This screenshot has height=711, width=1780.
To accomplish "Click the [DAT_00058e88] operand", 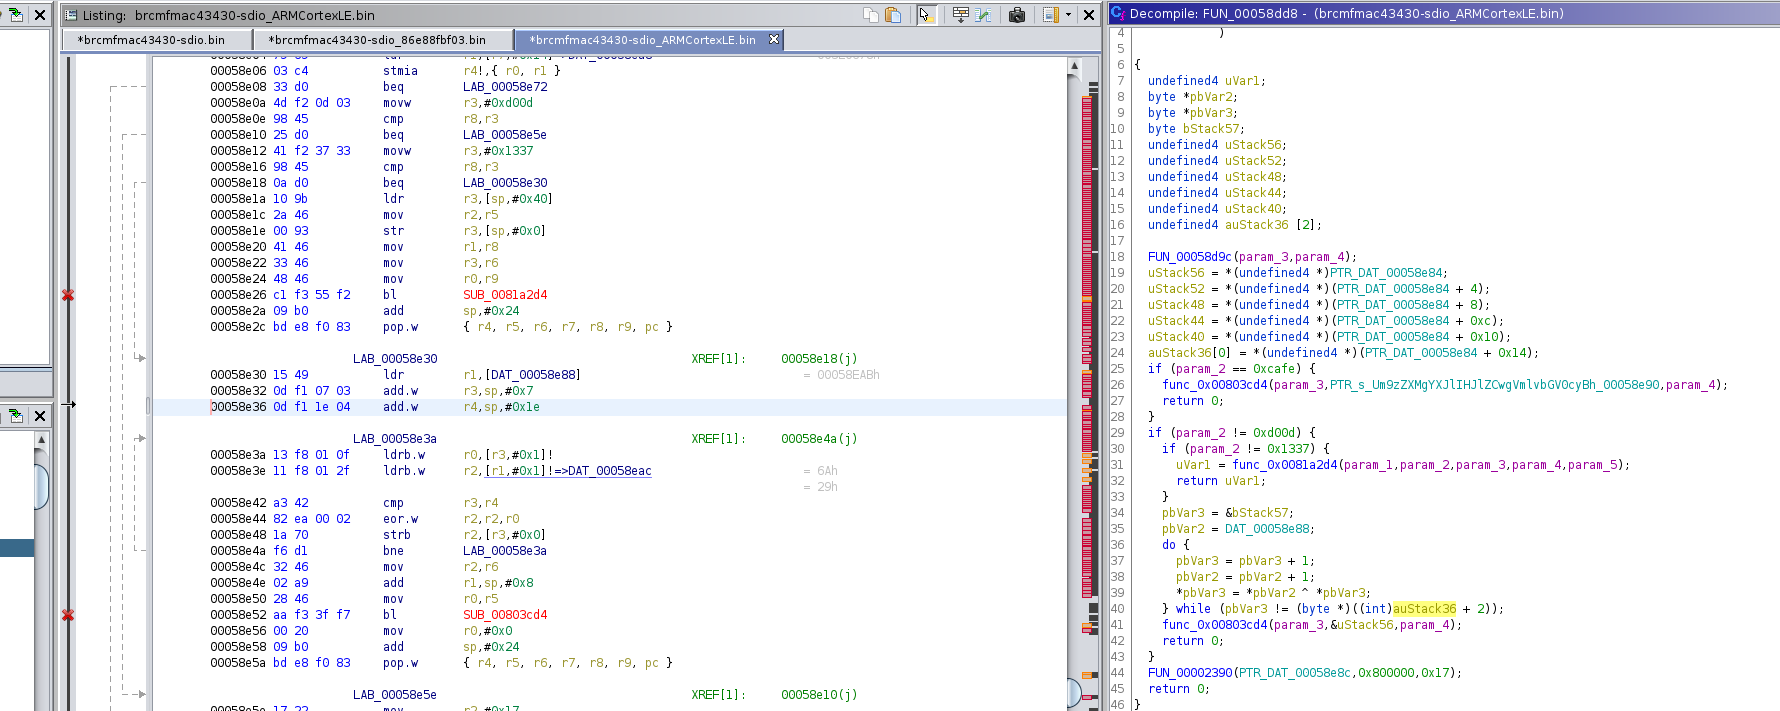I will coord(533,375).
